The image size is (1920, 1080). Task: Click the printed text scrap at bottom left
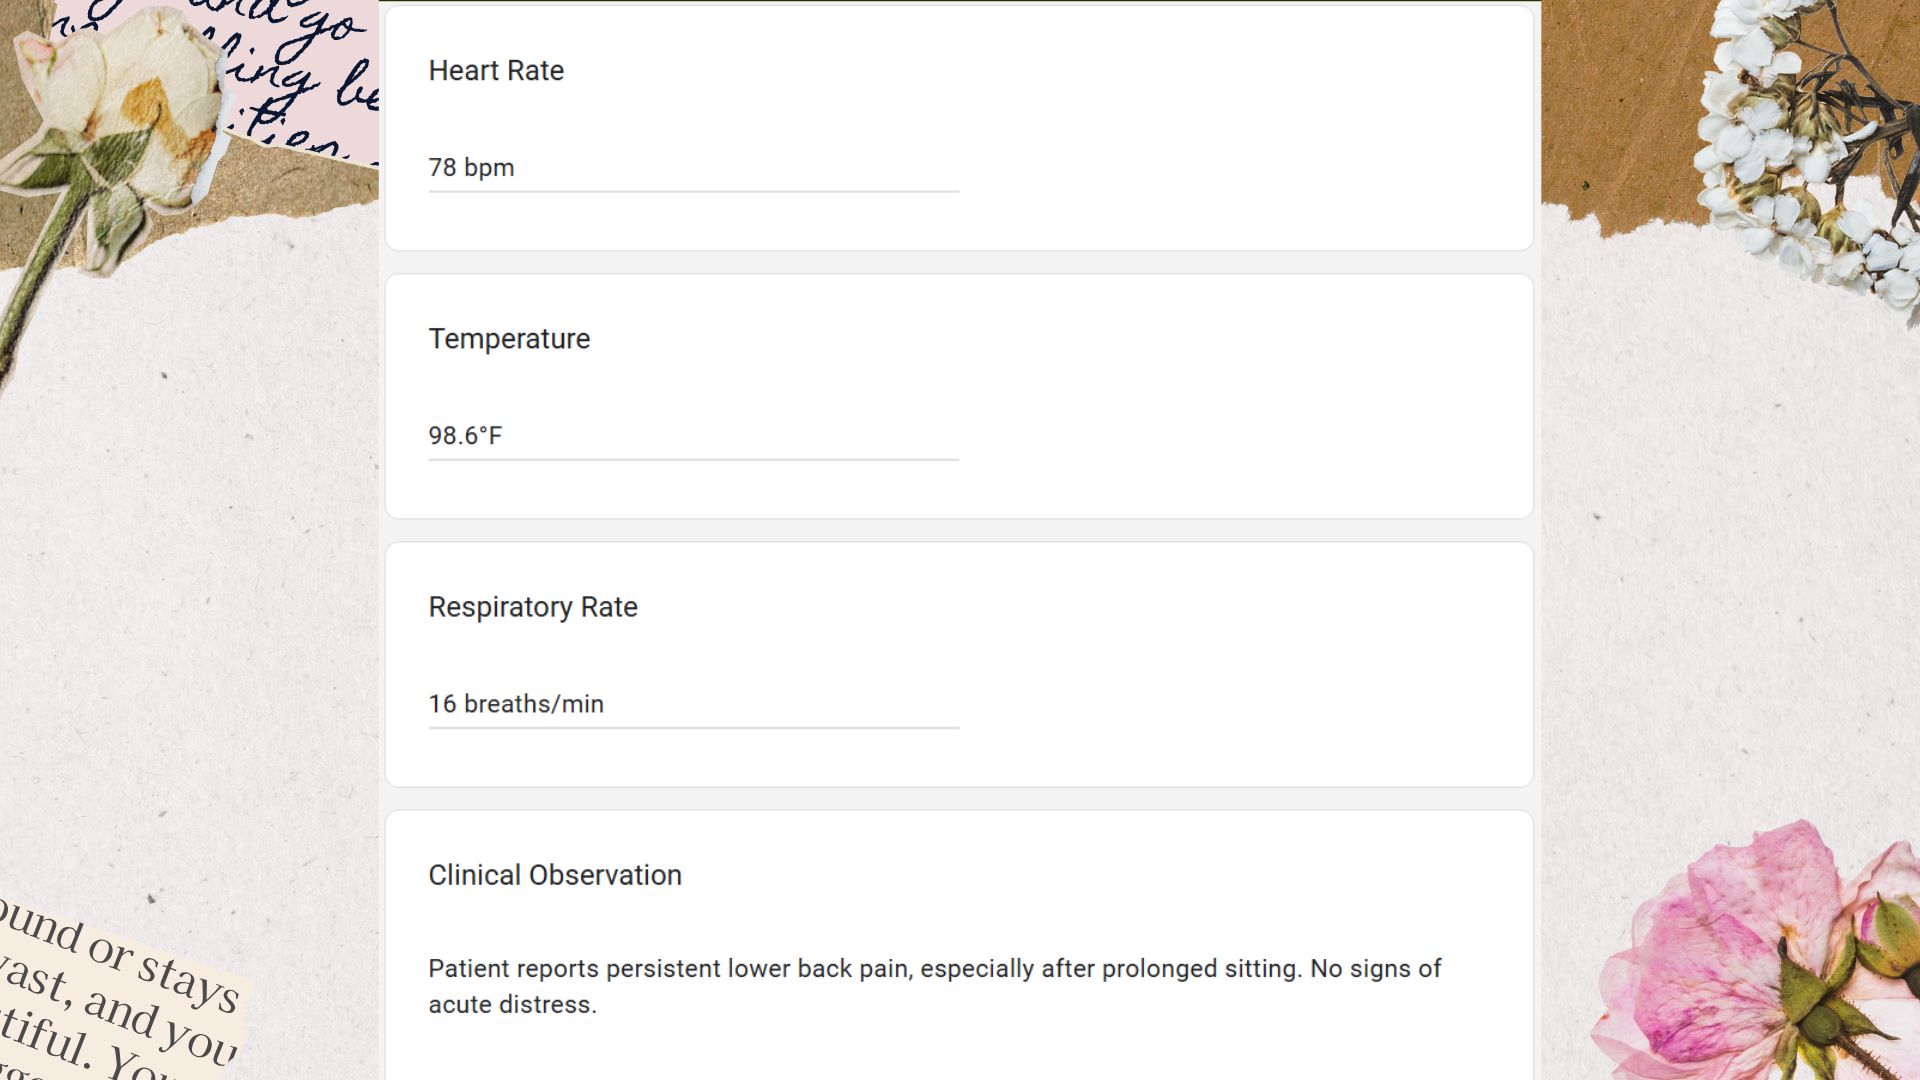tap(115, 990)
